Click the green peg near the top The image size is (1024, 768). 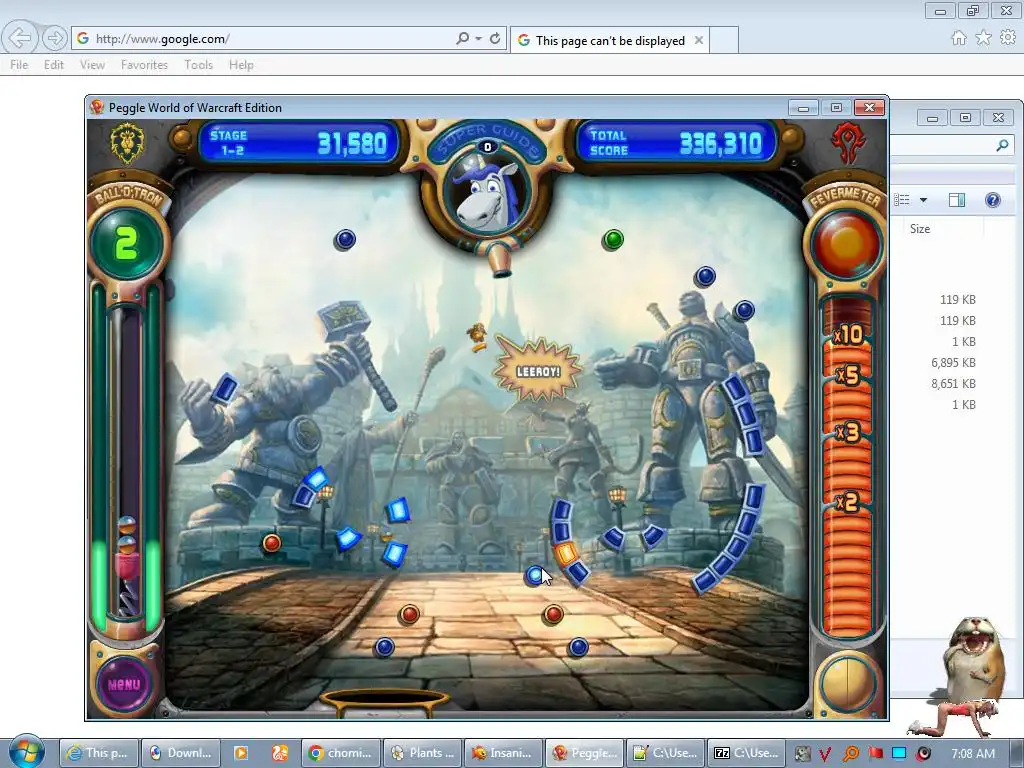point(613,239)
